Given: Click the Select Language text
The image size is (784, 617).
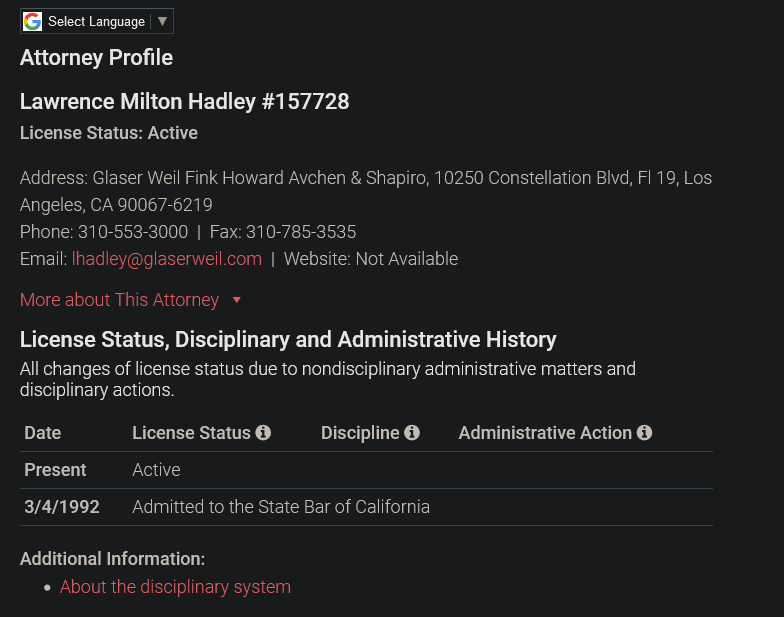Looking at the screenshot, I should 95,21.
